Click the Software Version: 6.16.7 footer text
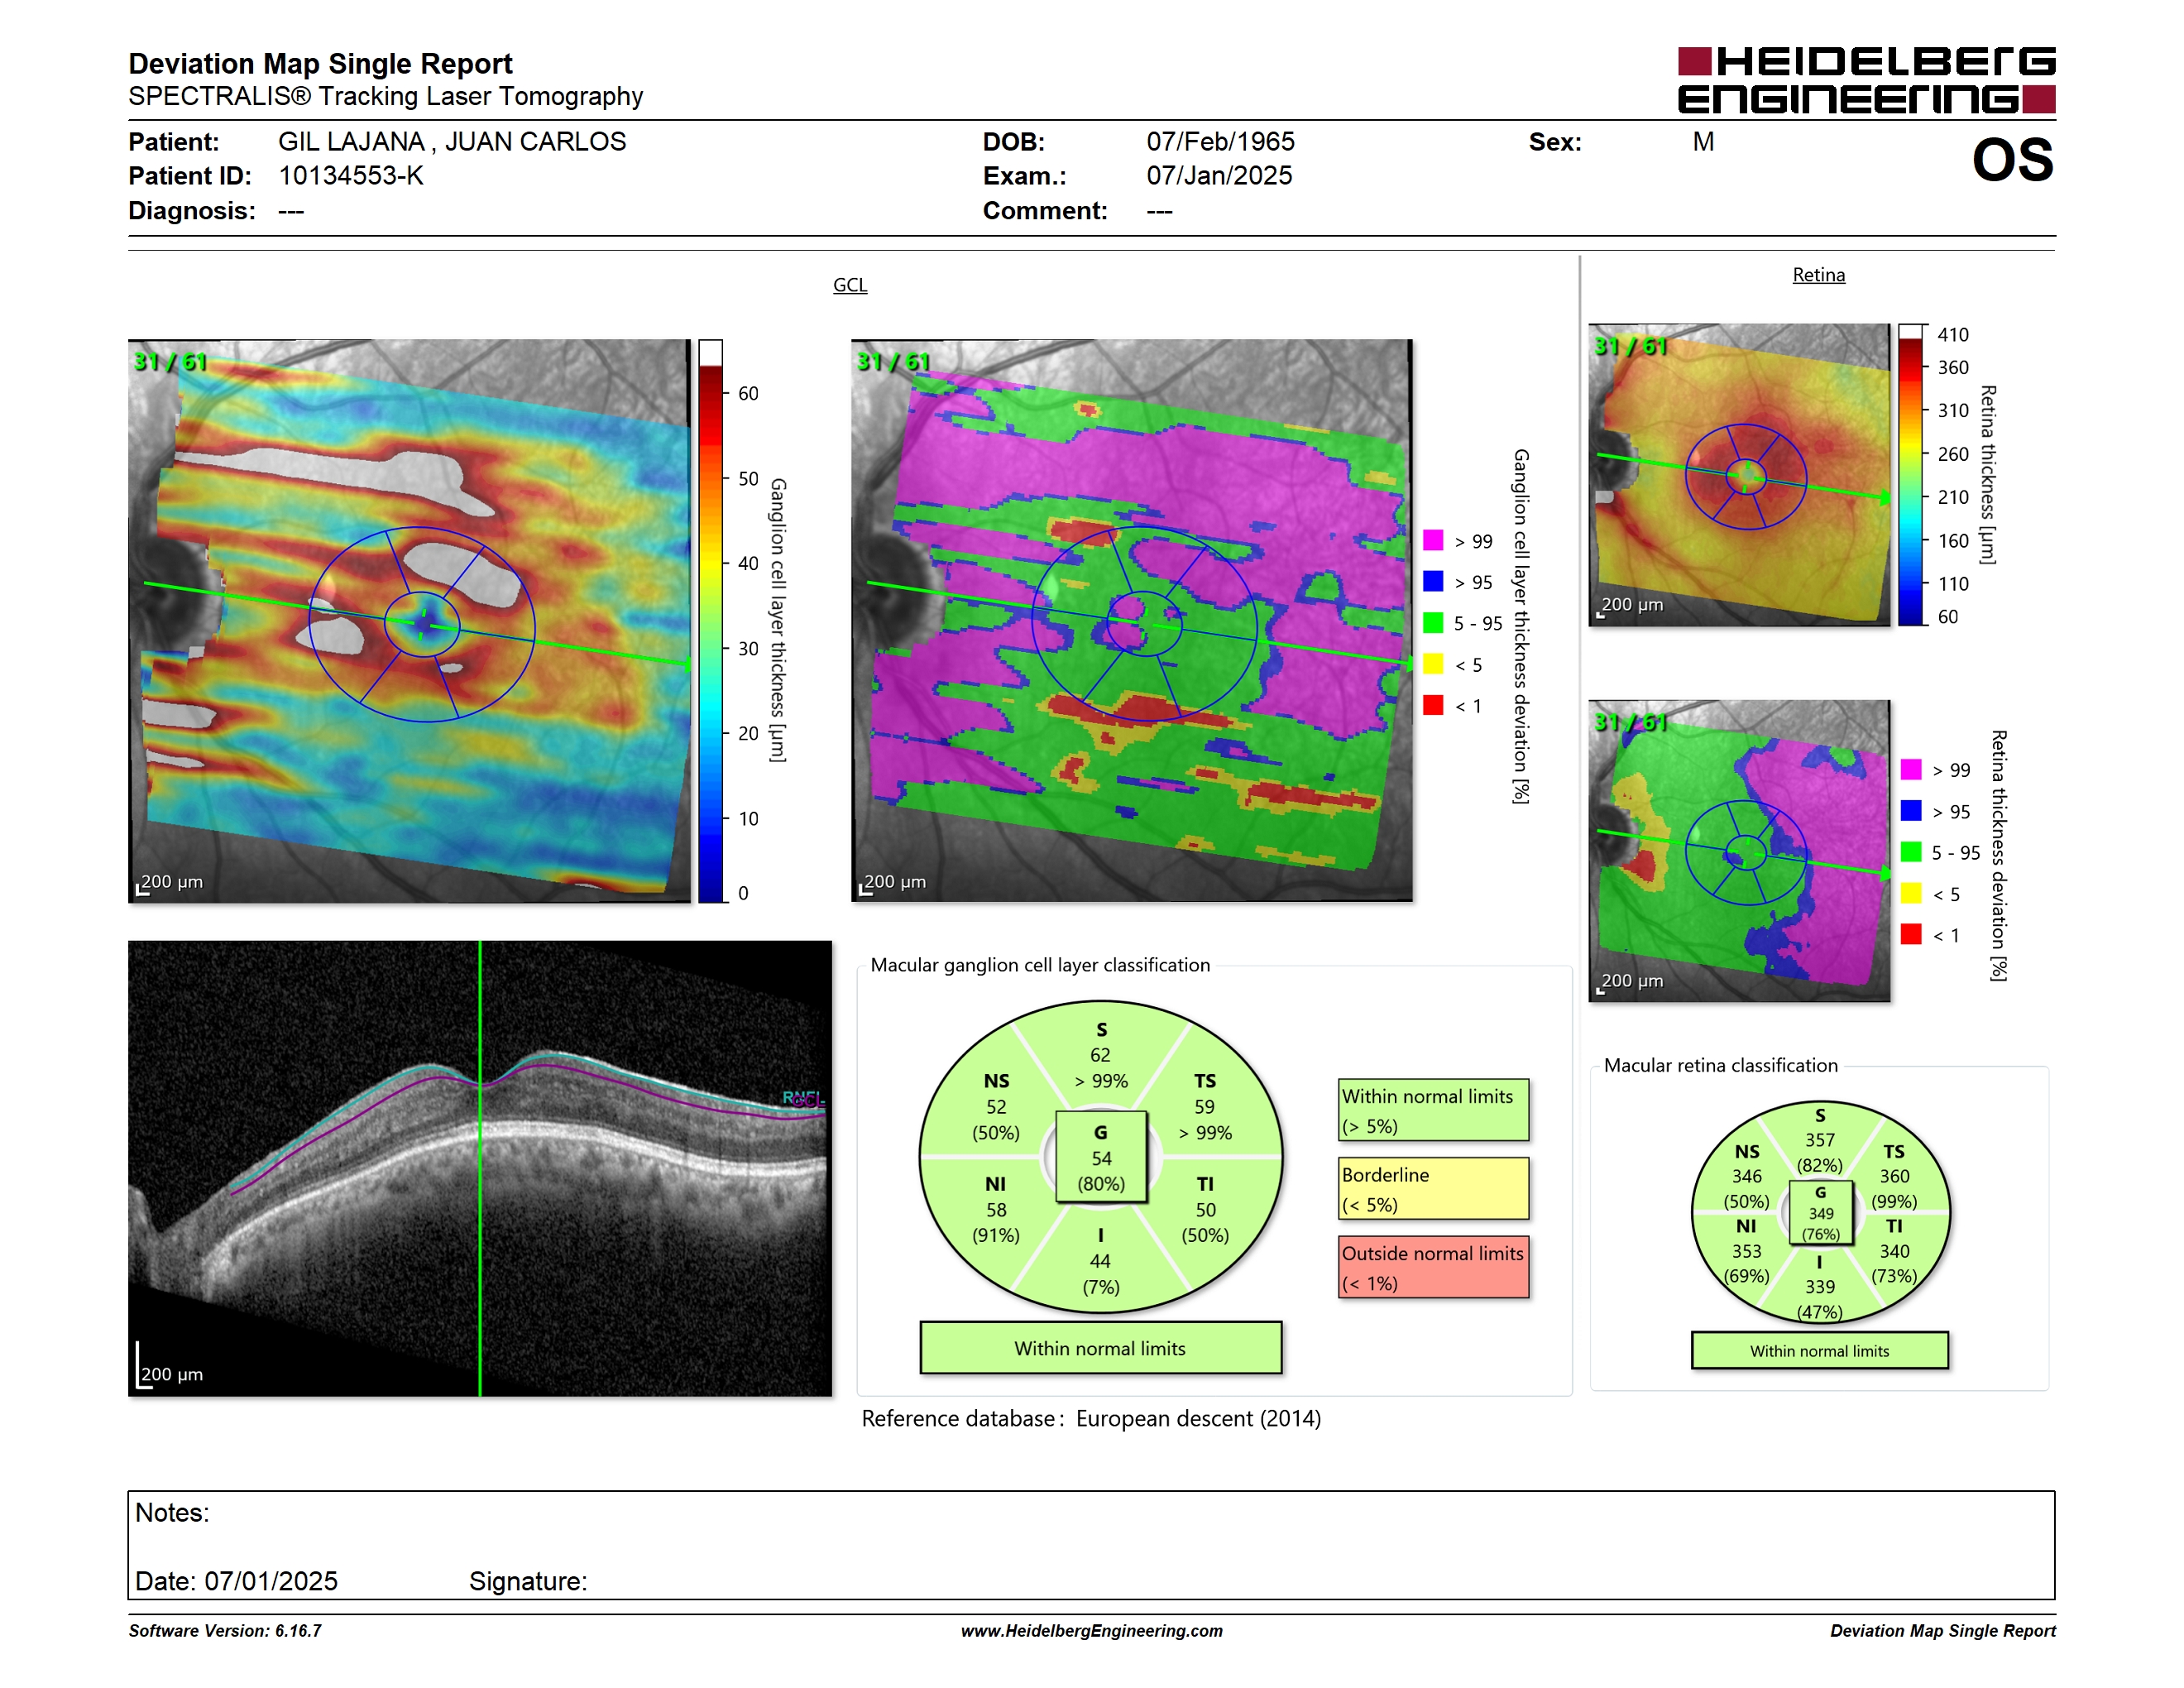The image size is (2184, 1688). click(225, 1631)
